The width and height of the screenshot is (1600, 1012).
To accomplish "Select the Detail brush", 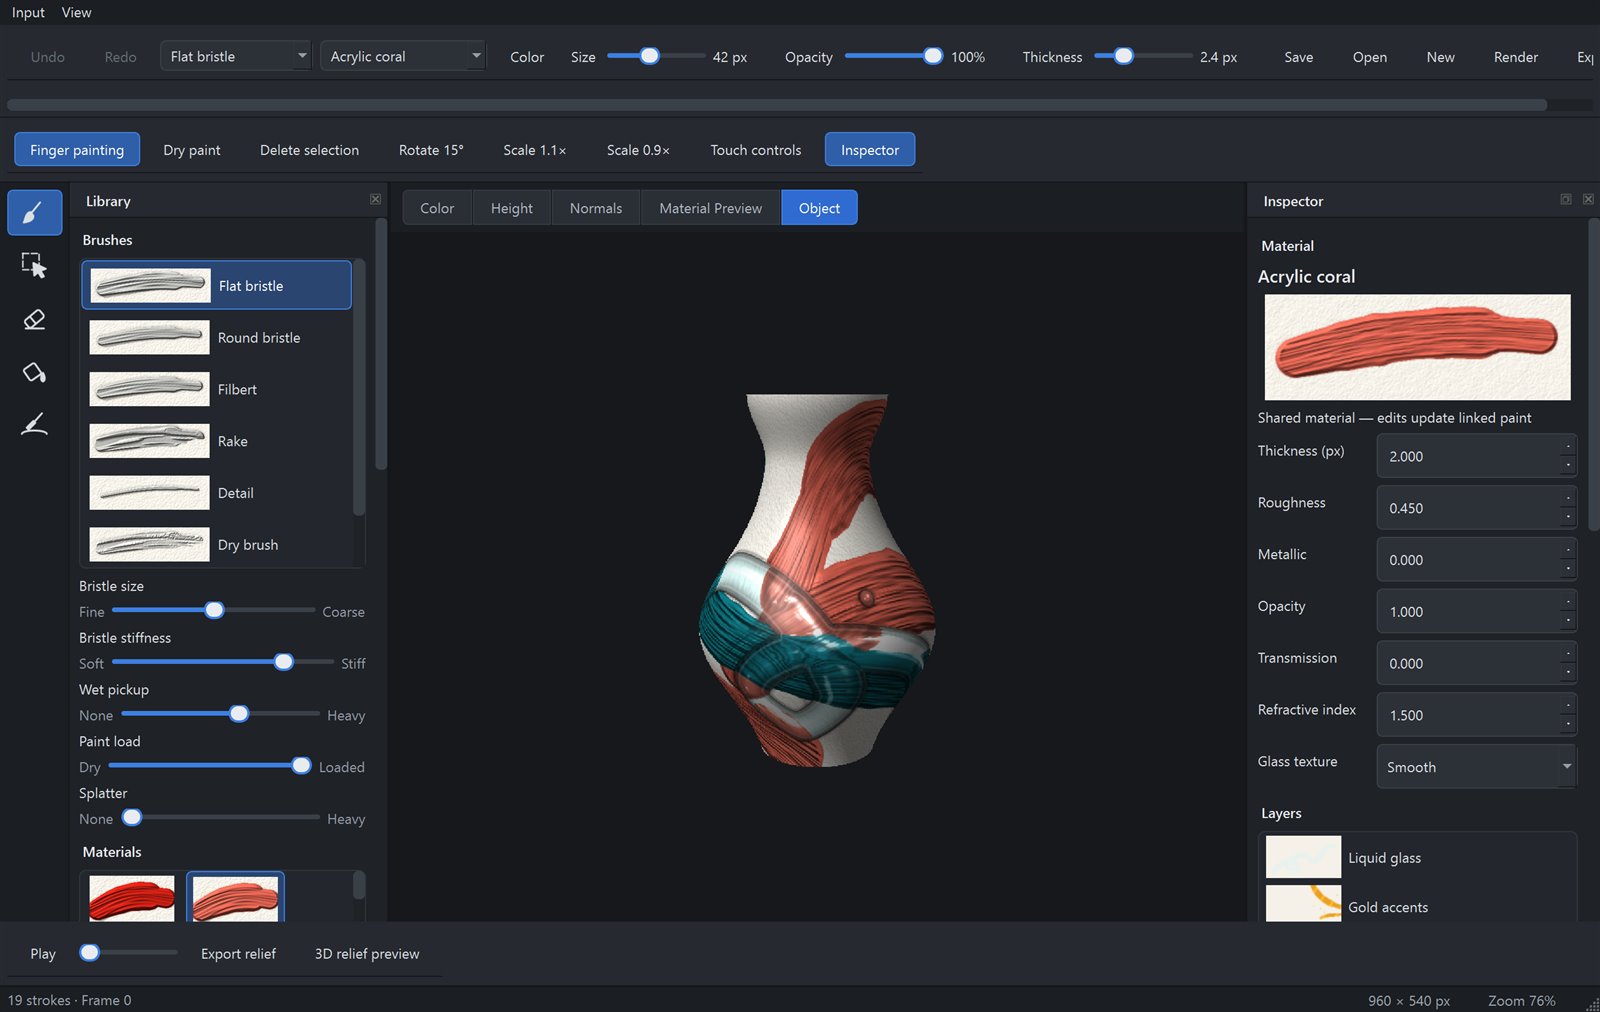I will (x=217, y=493).
